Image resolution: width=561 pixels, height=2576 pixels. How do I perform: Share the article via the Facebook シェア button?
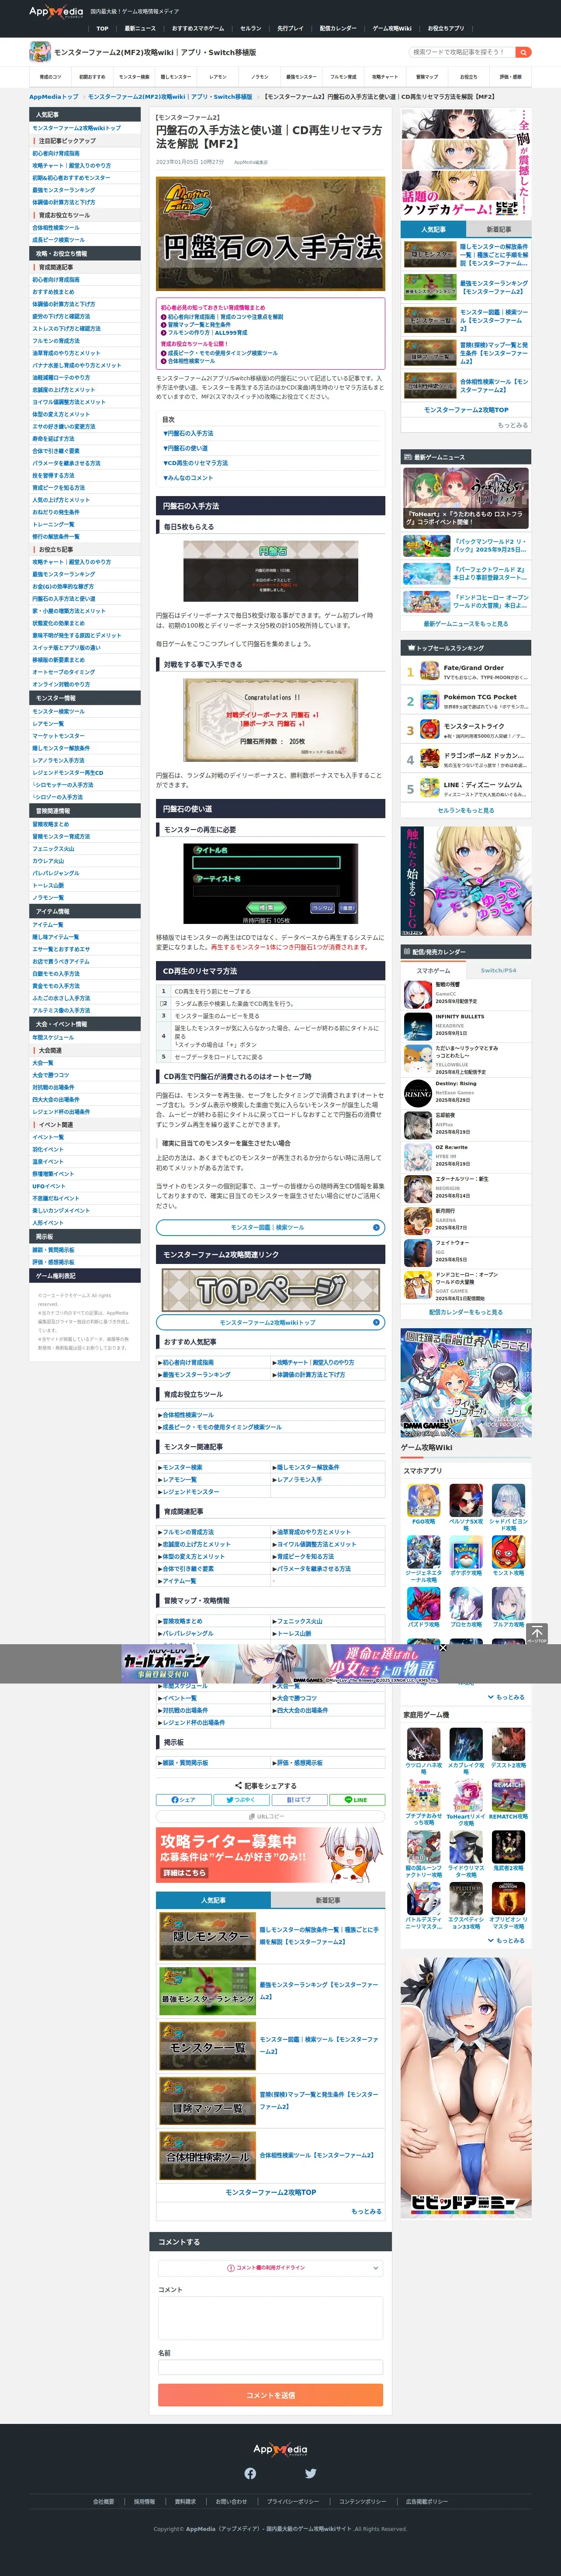(183, 1799)
